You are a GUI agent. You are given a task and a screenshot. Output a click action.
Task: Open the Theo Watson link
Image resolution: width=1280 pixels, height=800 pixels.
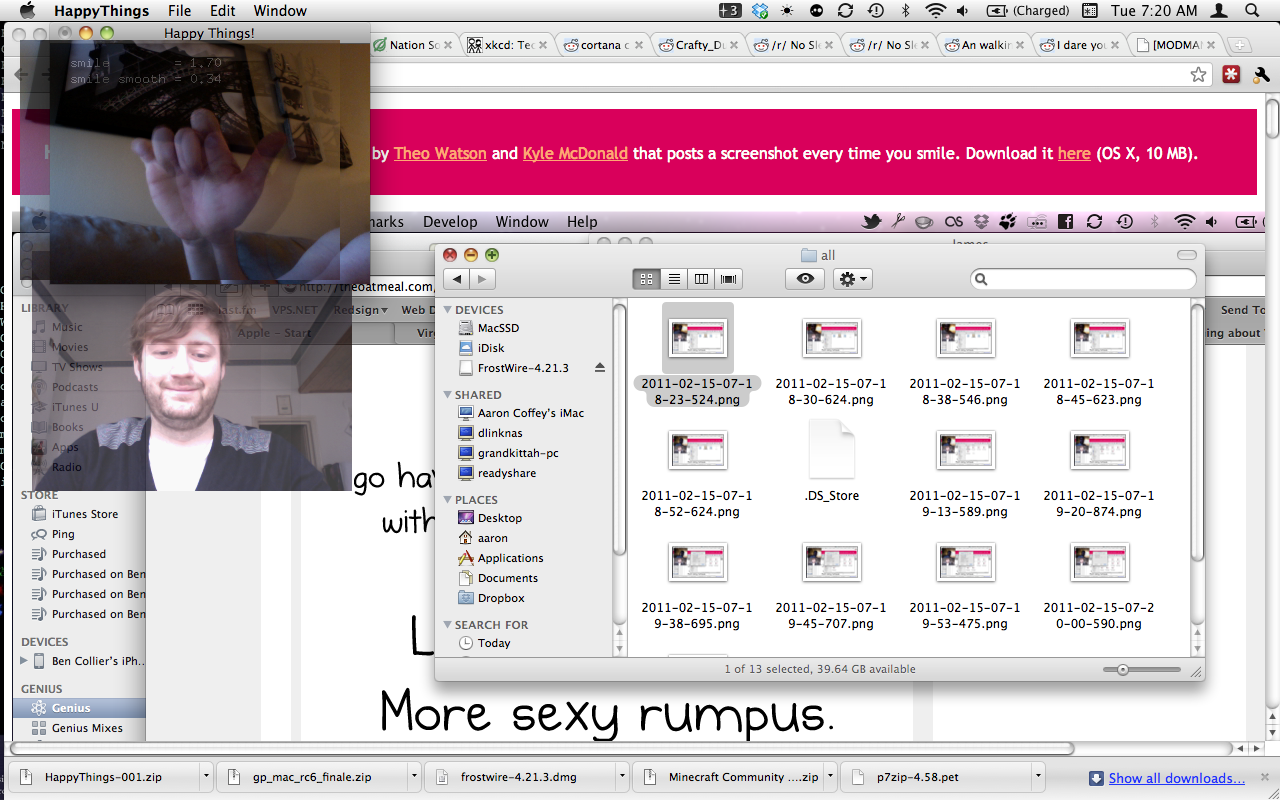click(x=440, y=154)
